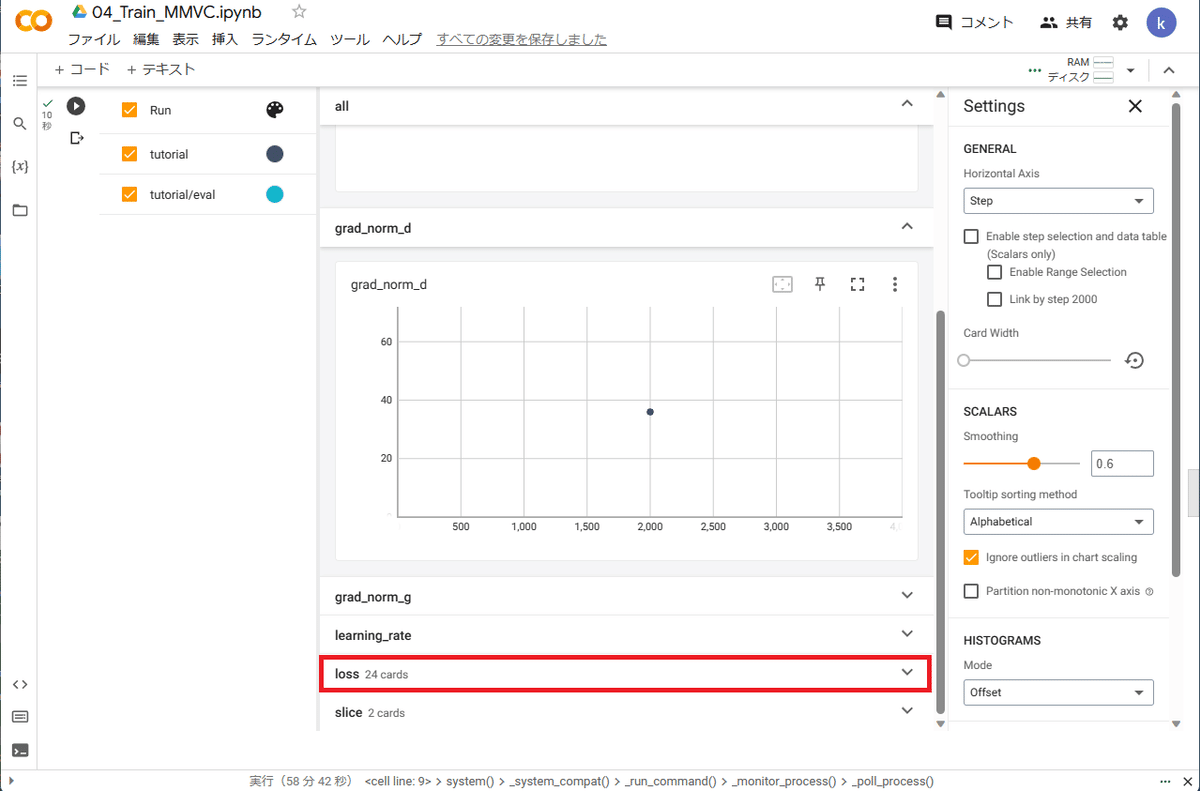Open the 編集 menu

pyautogui.click(x=146, y=40)
